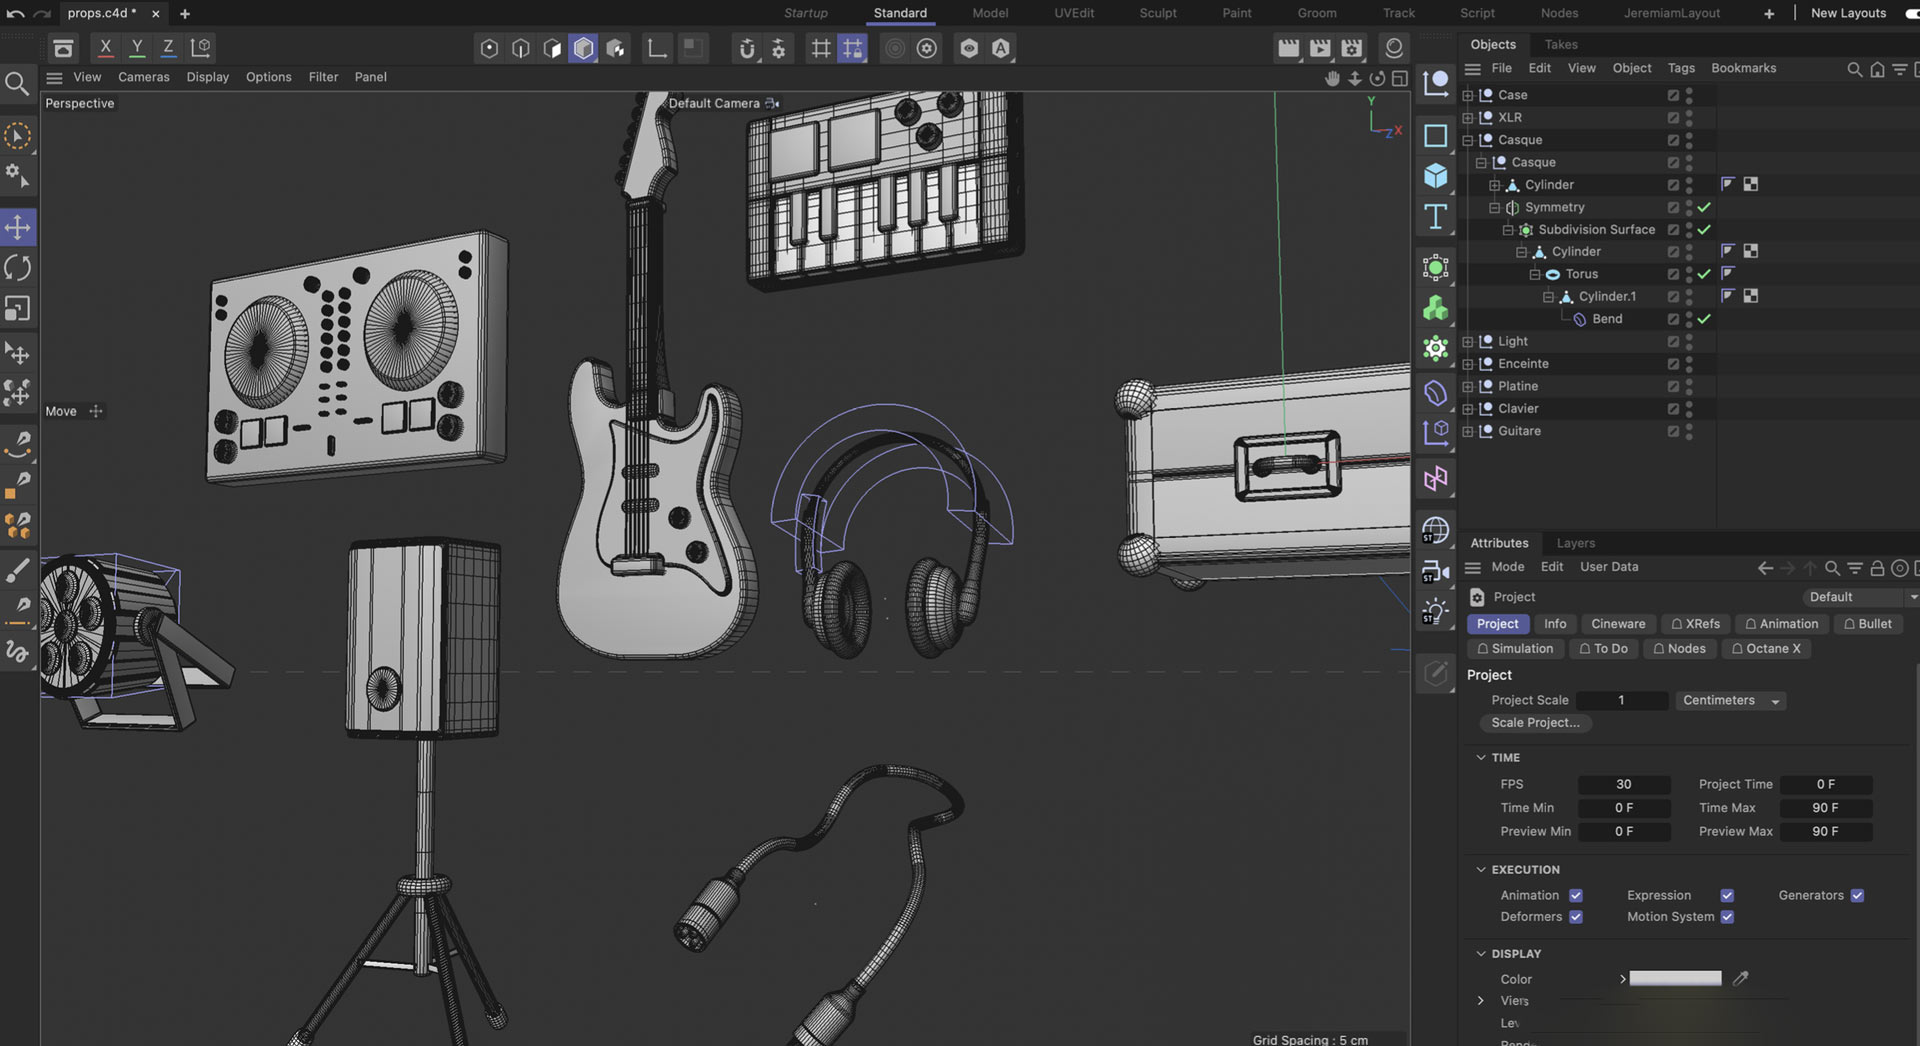Viewport: 1920px width, 1046px height.
Task: Click the FPS input field
Action: click(1623, 784)
